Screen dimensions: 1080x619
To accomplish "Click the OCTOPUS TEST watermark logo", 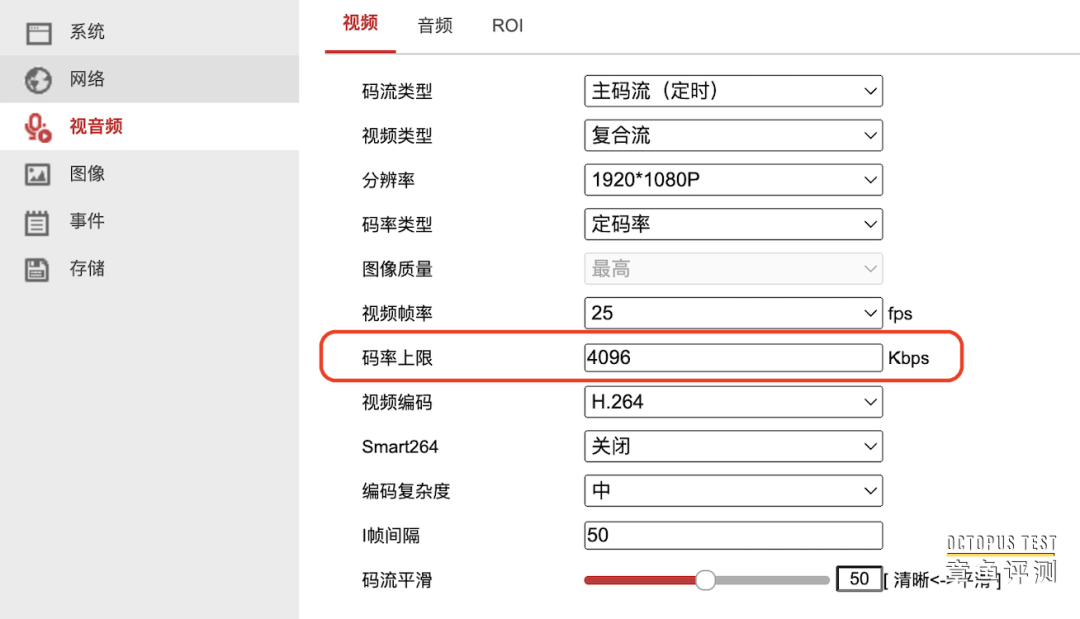I will click(1001, 542).
